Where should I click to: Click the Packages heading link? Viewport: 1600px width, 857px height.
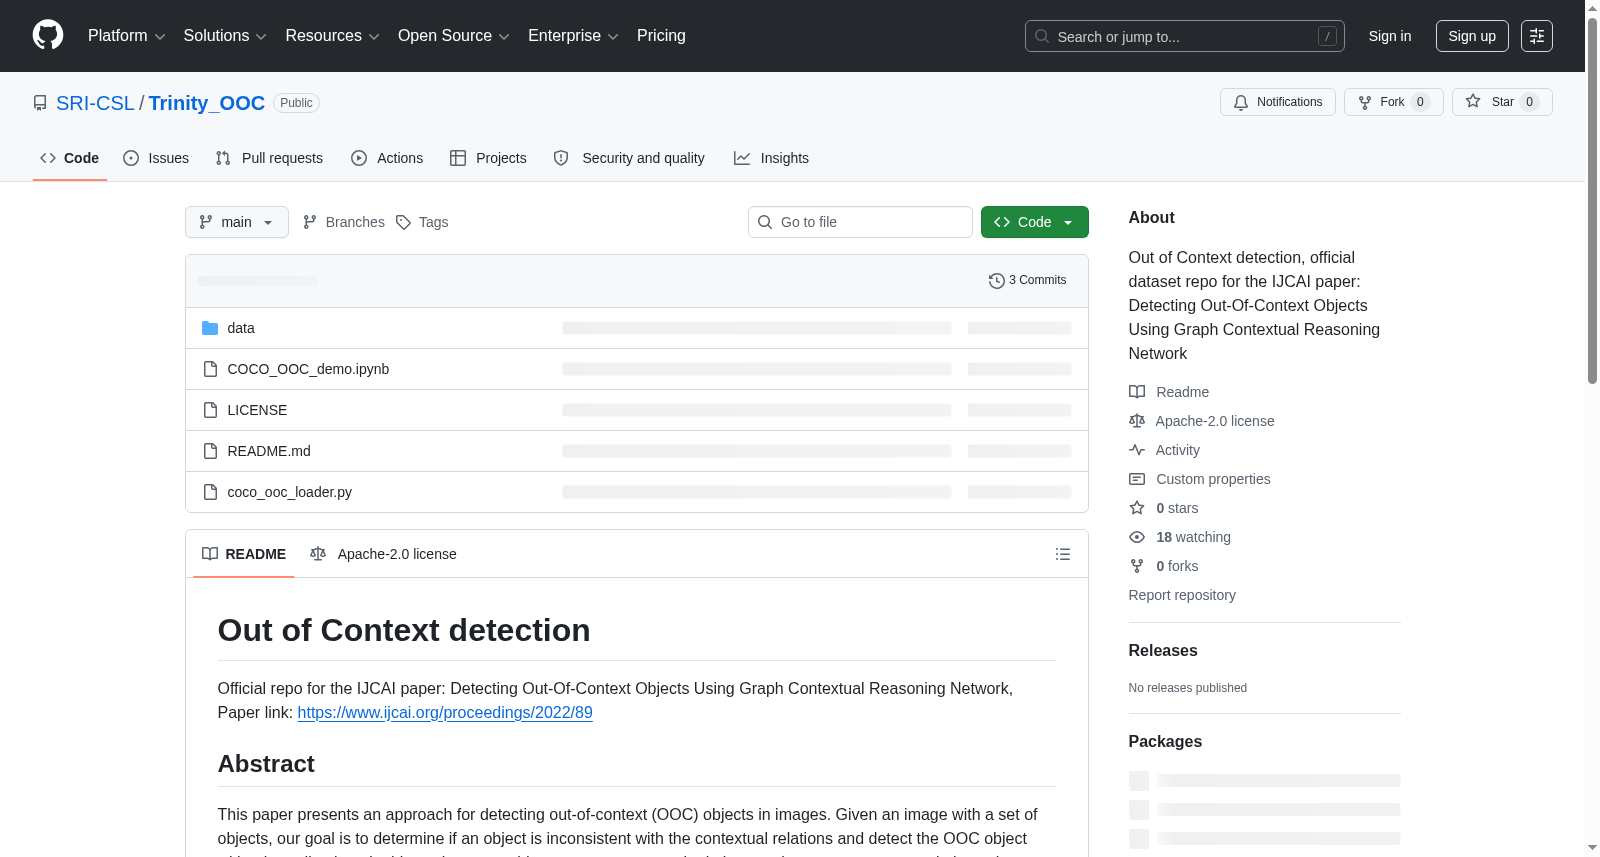click(1165, 742)
